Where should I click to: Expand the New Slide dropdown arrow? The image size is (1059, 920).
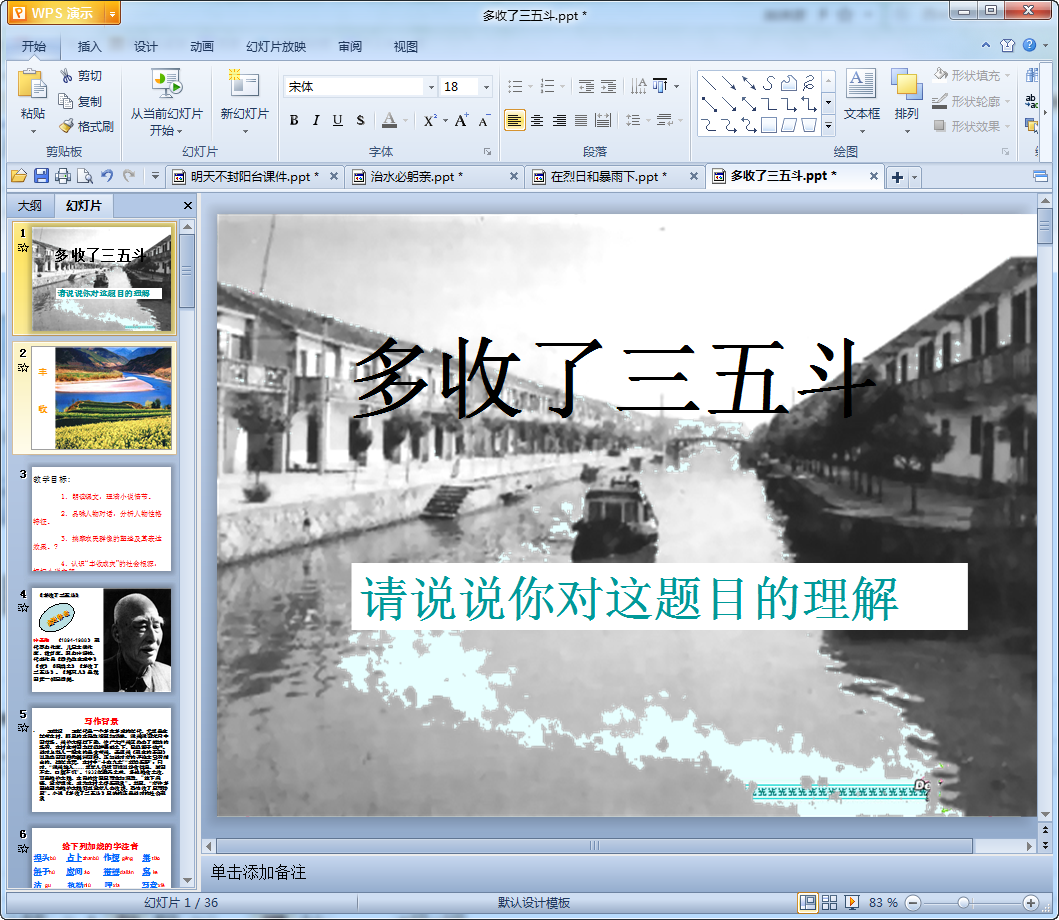pyautogui.click(x=244, y=131)
